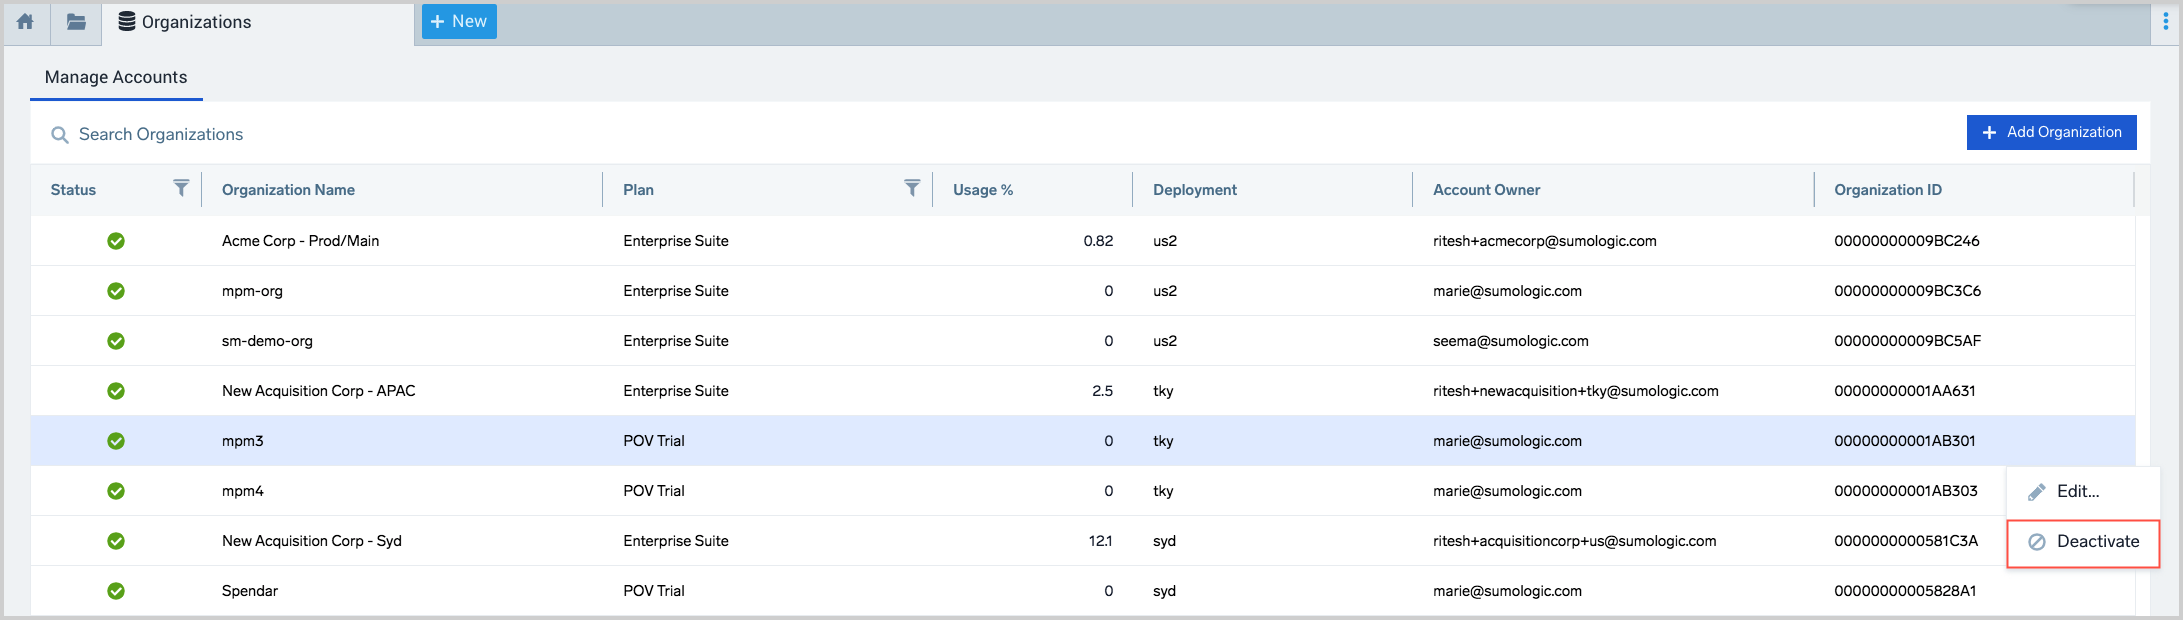Switch to the Manage Accounts tab
Image resolution: width=2183 pixels, height=620 pixels.
click(116, 78)
